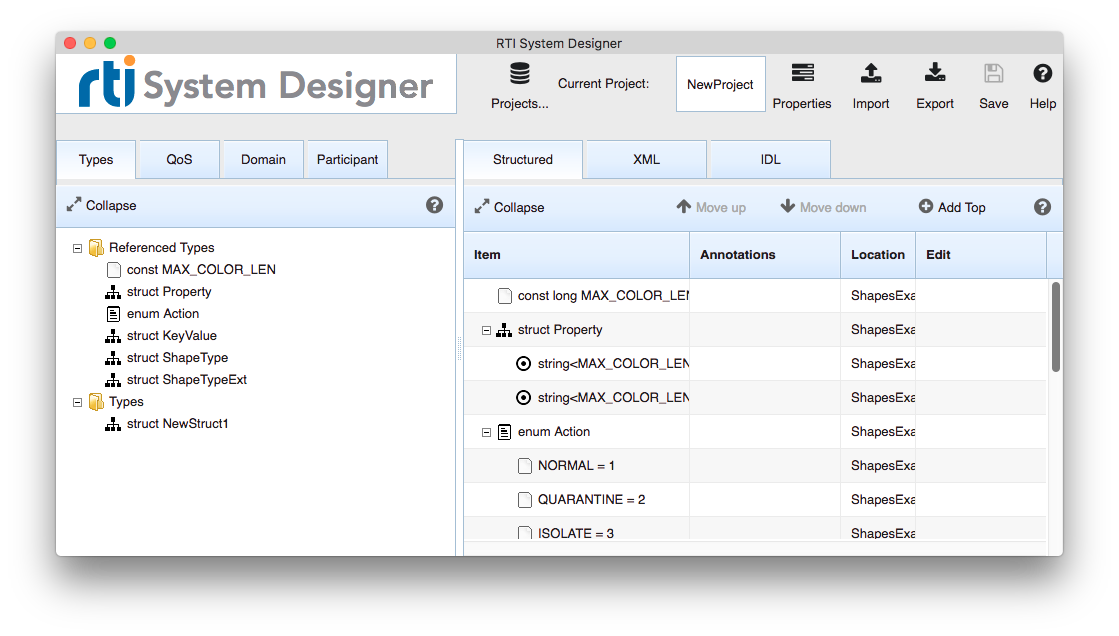The width and height of the screenshot is (1119, 636).
Task: Click the Save floppy disk icon
Action: pos(993,74)
